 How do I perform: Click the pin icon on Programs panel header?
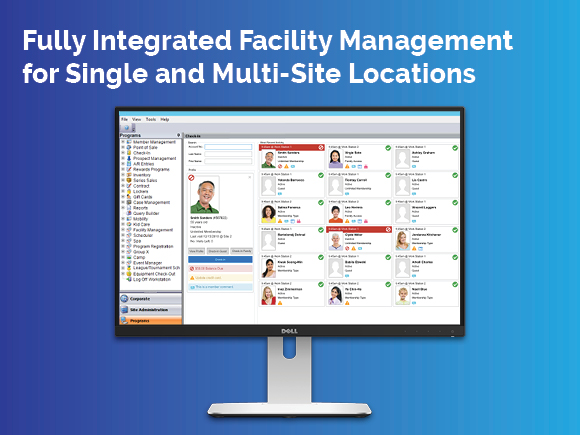tap(178, 135)
